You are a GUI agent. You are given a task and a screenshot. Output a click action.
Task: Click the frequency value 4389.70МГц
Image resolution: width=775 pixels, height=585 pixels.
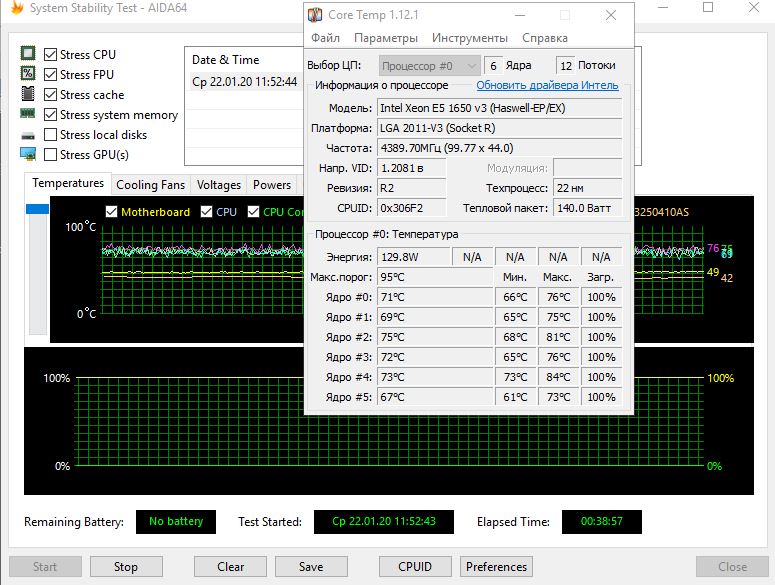click(x=499, y=148)
